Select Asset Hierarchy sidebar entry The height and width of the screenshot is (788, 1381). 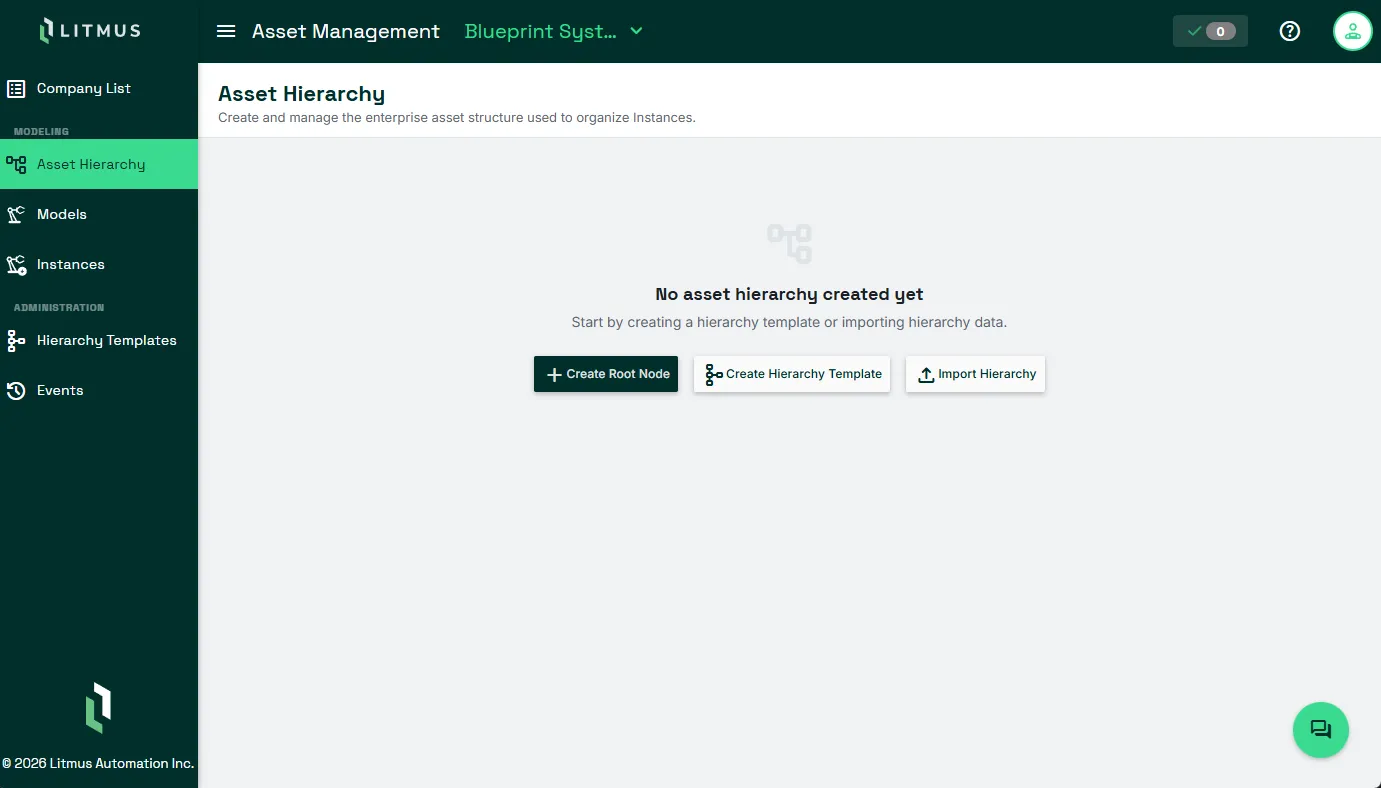pyautogui.click(x=99, y=164)
